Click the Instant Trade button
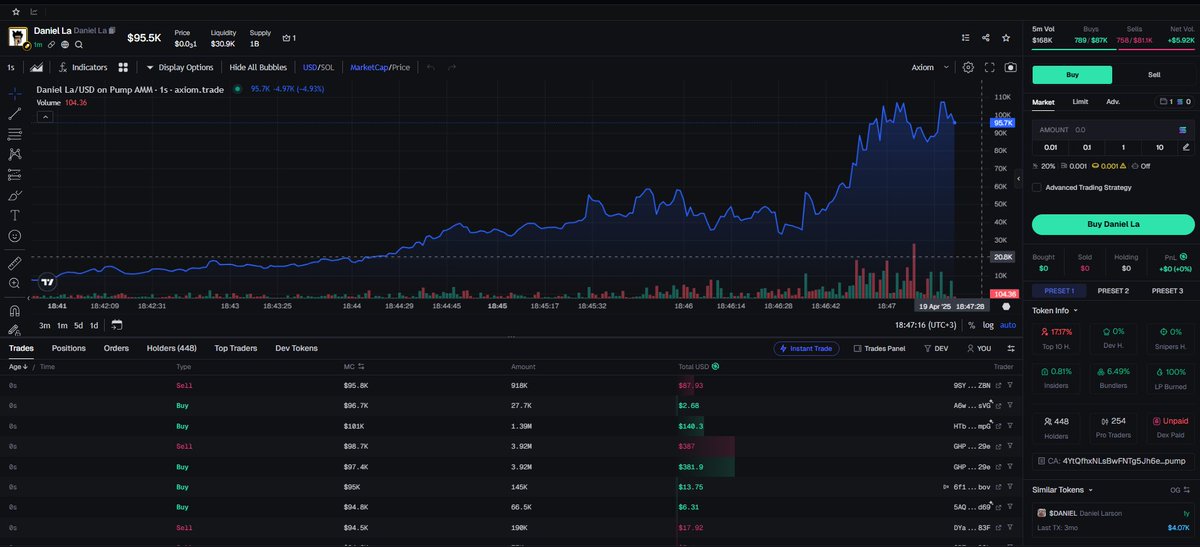Image resolution: width=1200 pixels, height=547 pixels. tap(804, 348)
